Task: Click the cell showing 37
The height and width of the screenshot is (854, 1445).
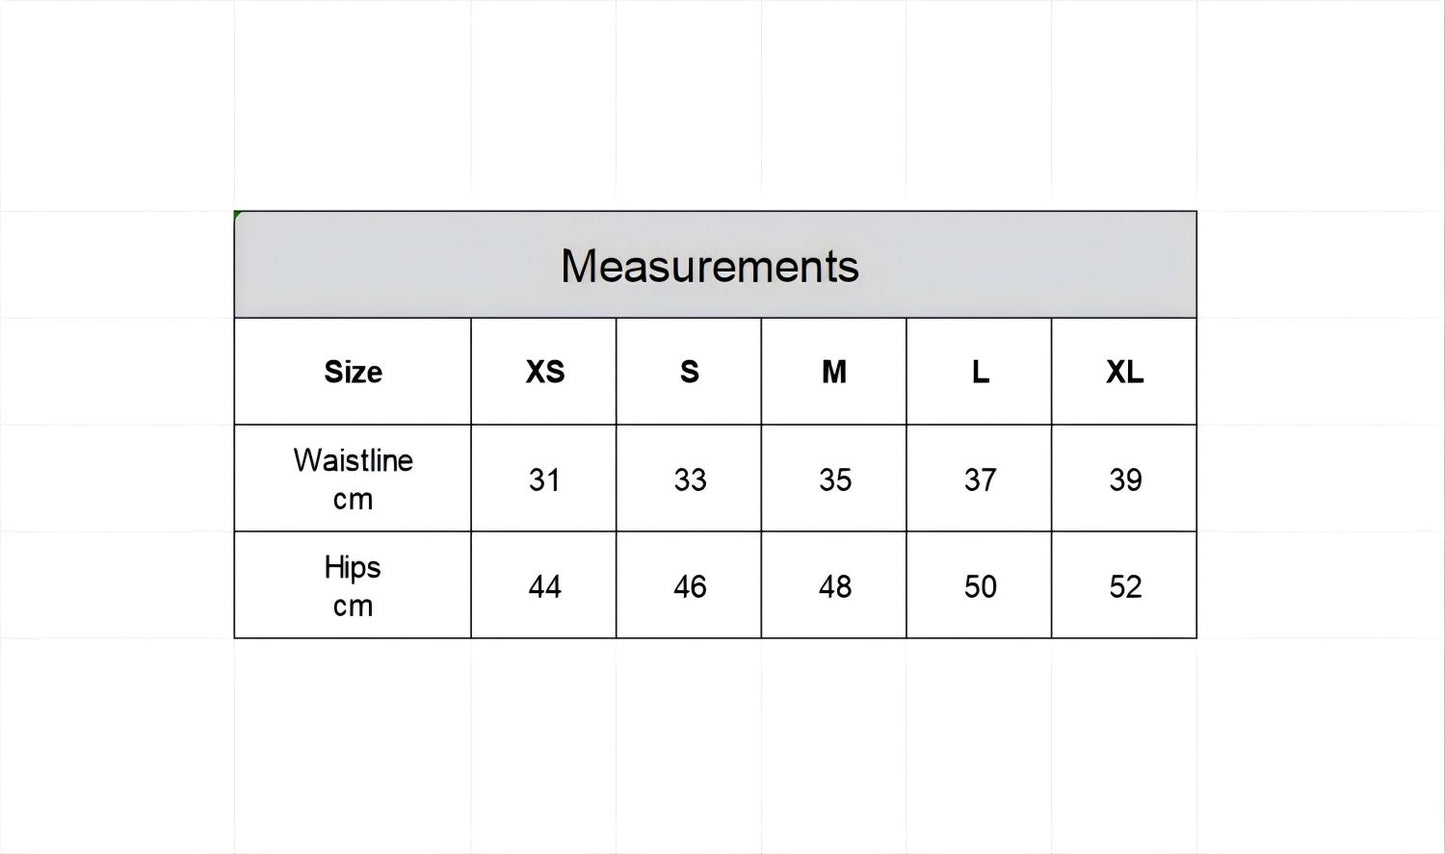Action: pos(979,479)
